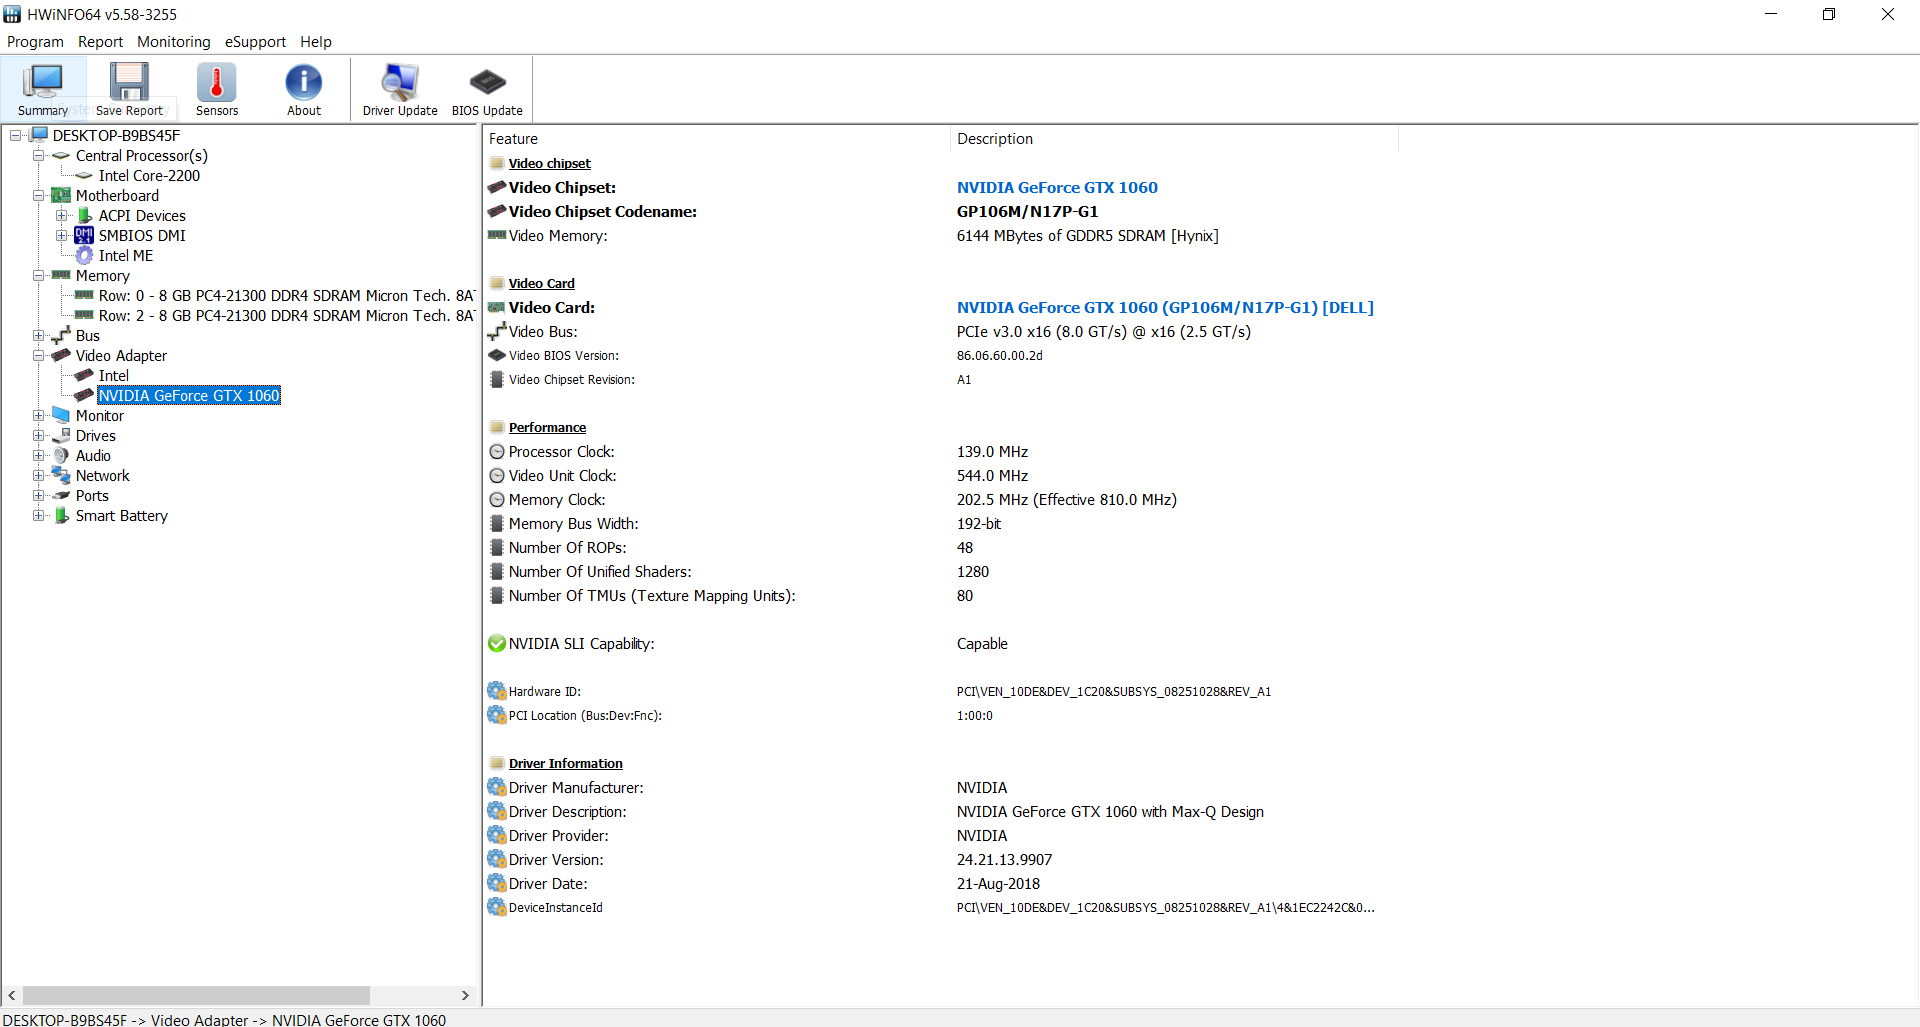The height and width of the screenshot is (1027, 1920).
Task: Select the driver version 24.21.13.9907 value
Action: coord(1004,860)
